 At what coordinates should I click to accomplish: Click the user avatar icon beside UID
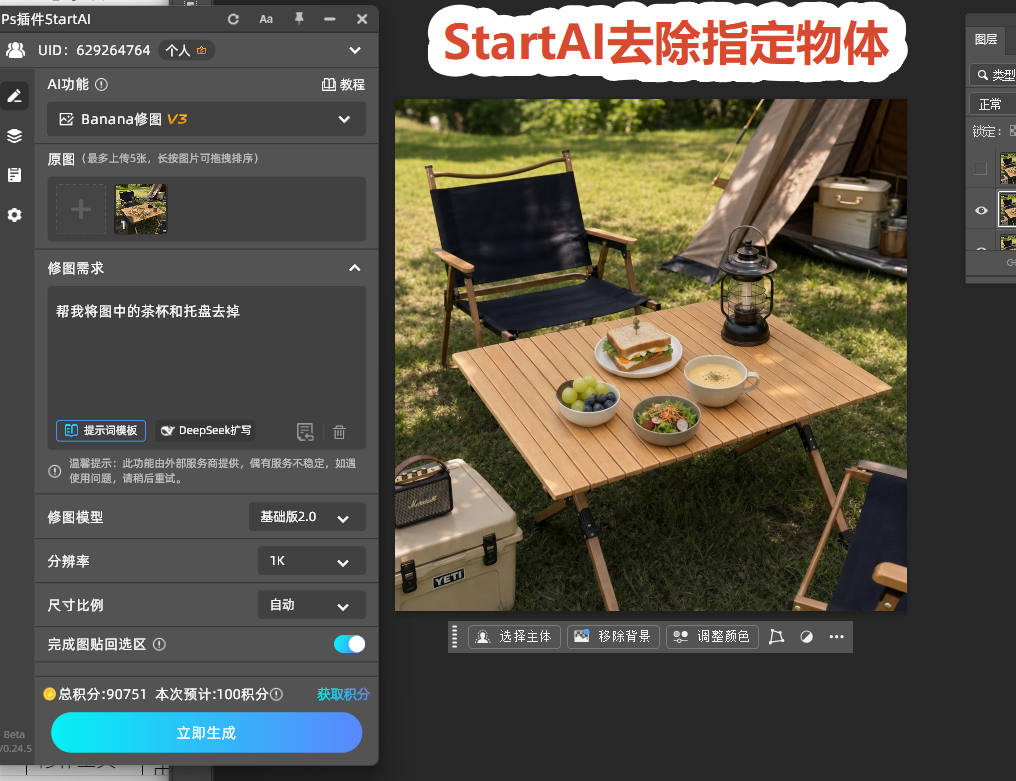coord(16,50)
